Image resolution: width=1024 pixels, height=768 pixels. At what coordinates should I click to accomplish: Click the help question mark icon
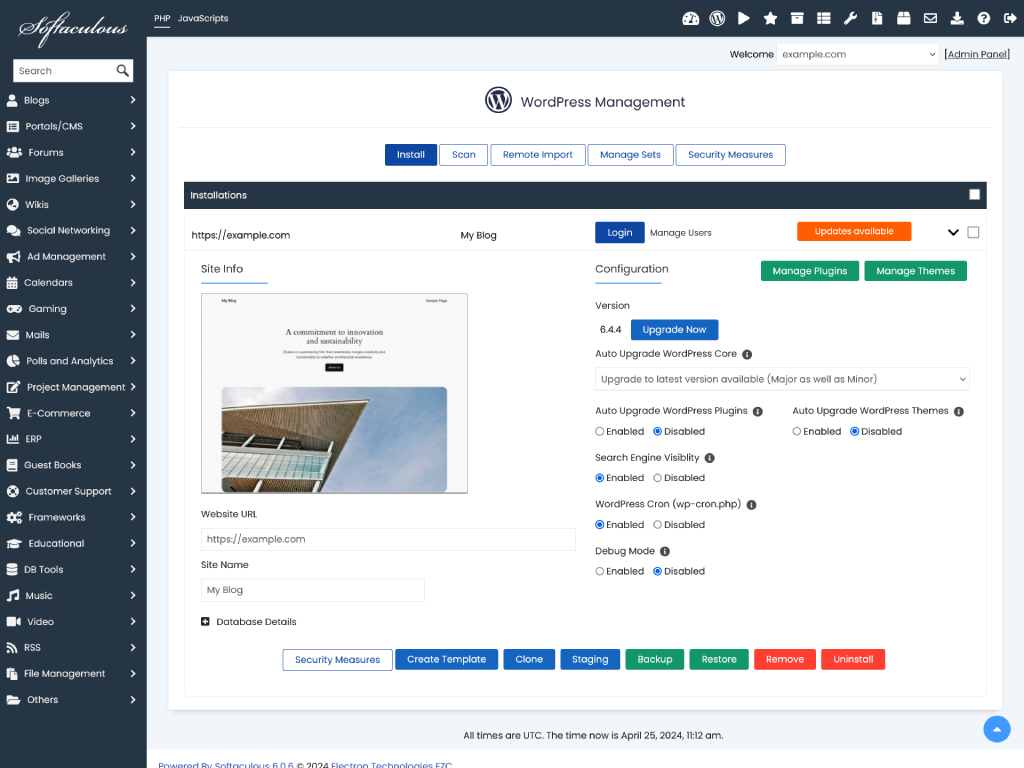click(x=983, y=18)
